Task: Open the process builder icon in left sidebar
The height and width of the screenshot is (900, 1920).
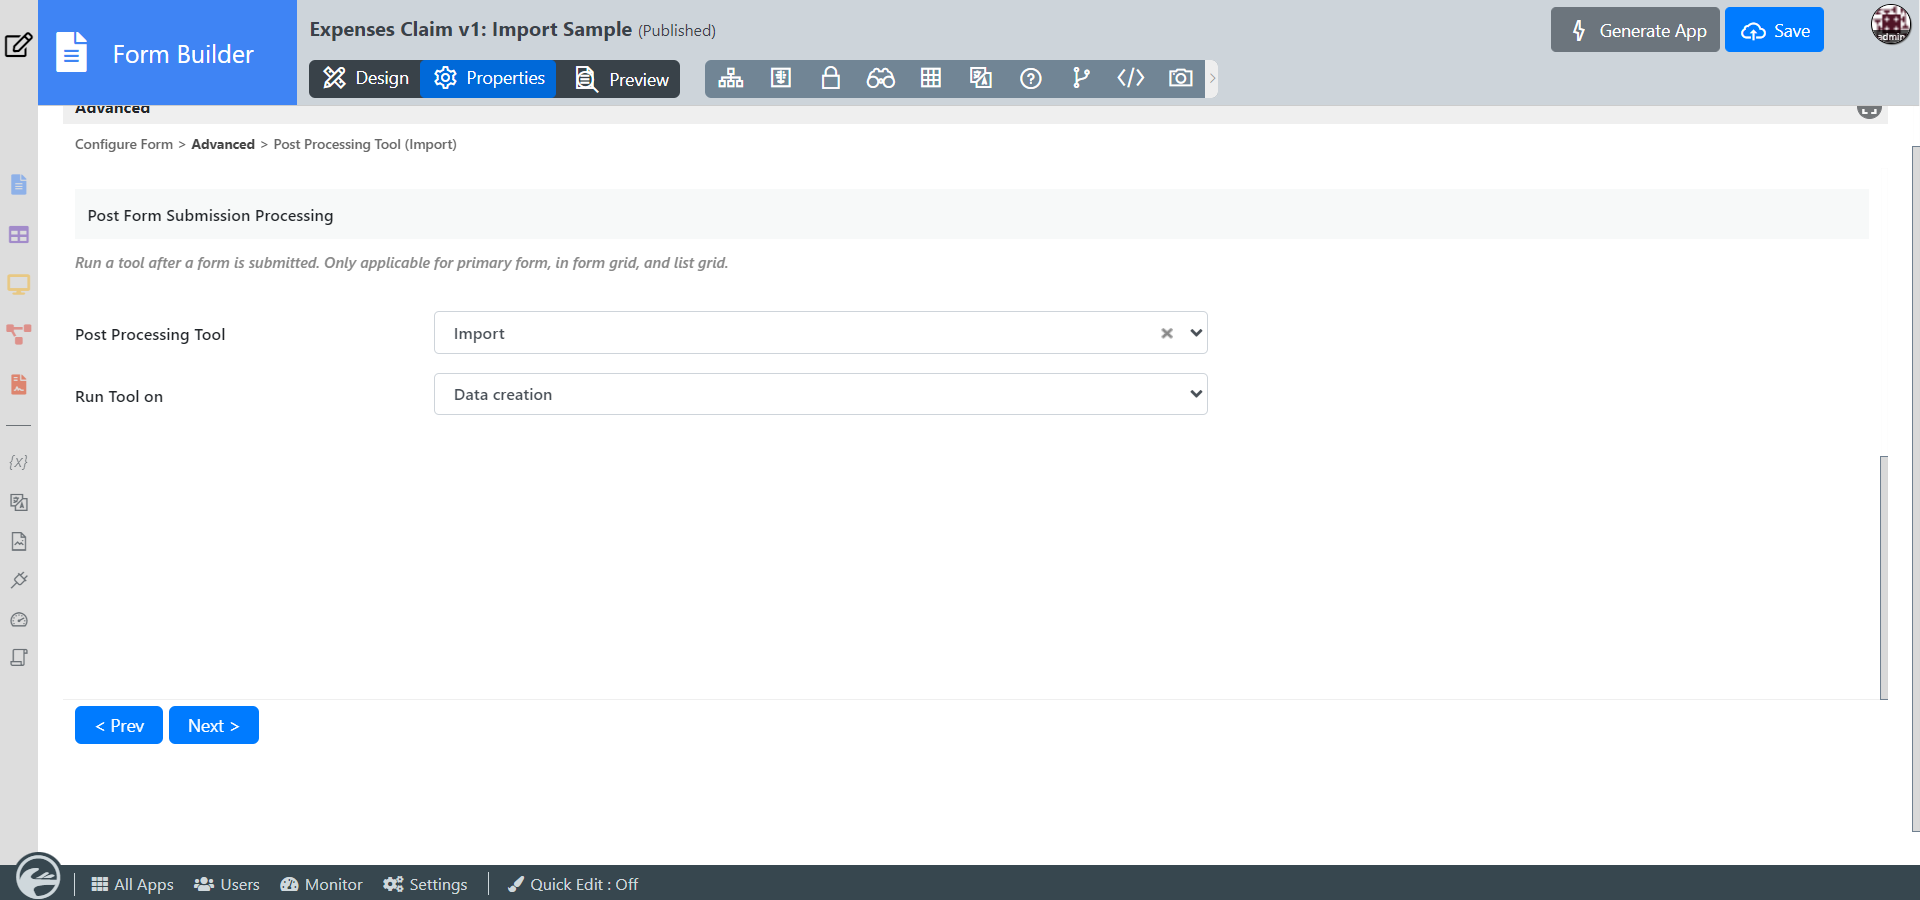Action: pyautogui.click(x=18, y=334)
